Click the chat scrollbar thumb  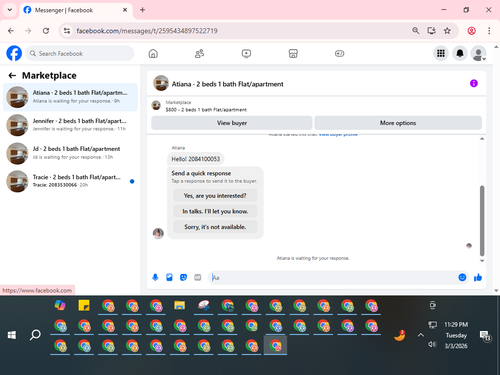coord(482,221)
